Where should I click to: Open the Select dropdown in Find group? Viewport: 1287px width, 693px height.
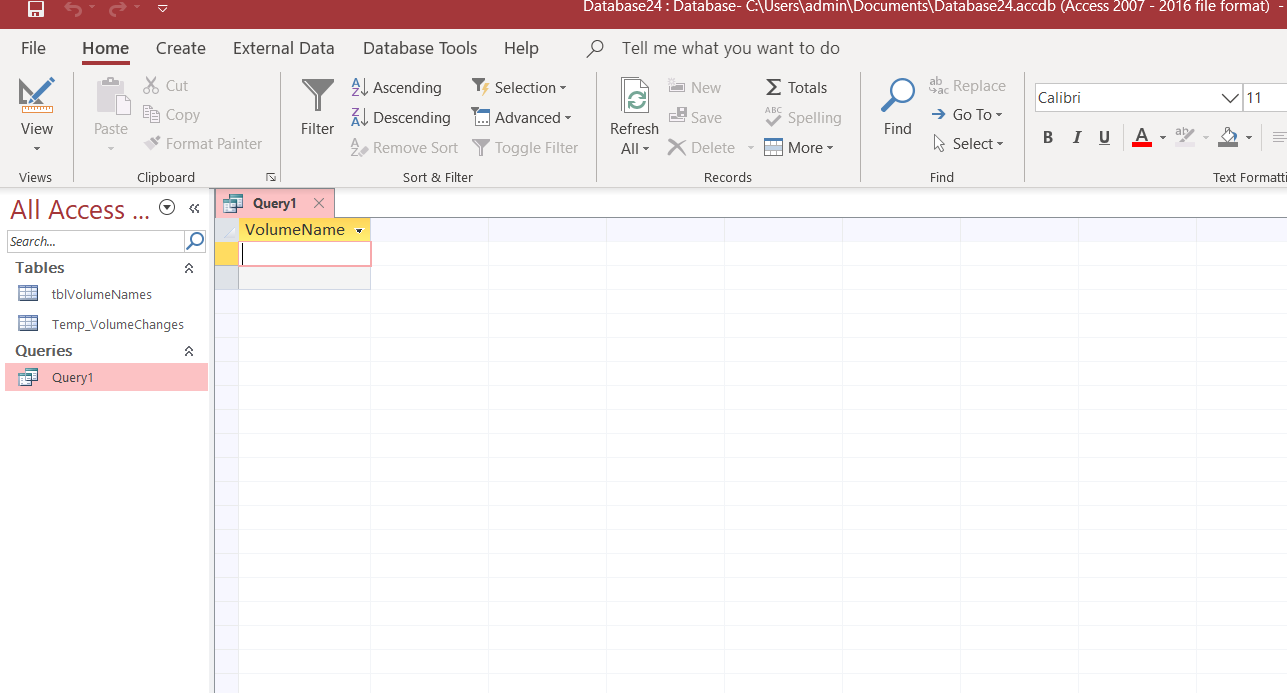(x=967, y=144)
